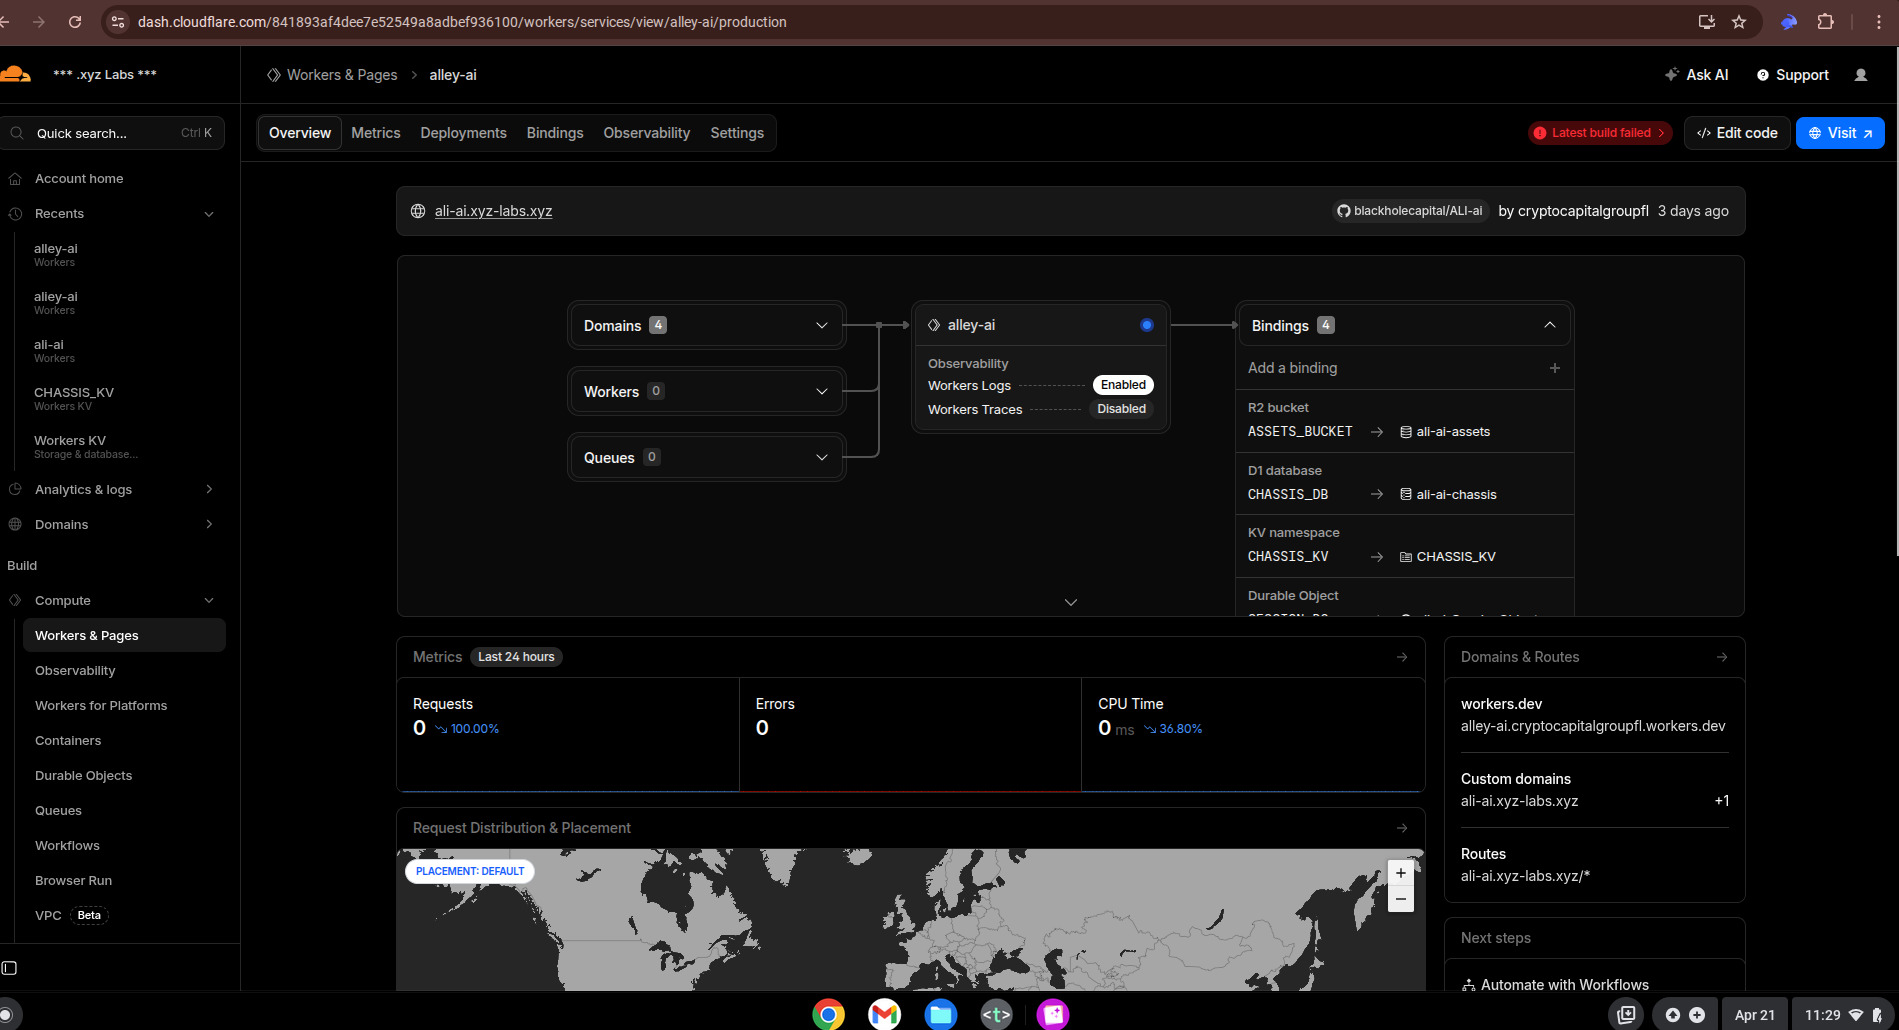This screenshot has width=1899, height=1030.
Task: Open Ask AI assistant
Action: [x=1697, y=75]
